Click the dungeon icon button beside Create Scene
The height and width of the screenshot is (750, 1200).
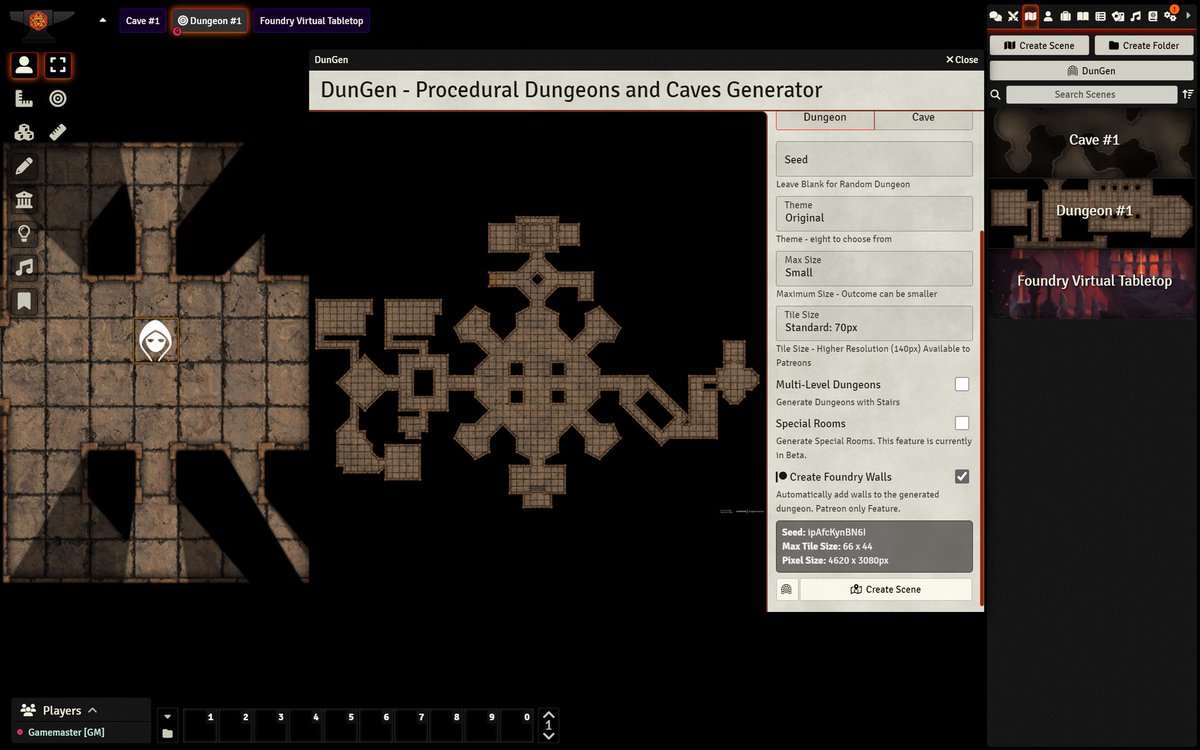(787, 589)
